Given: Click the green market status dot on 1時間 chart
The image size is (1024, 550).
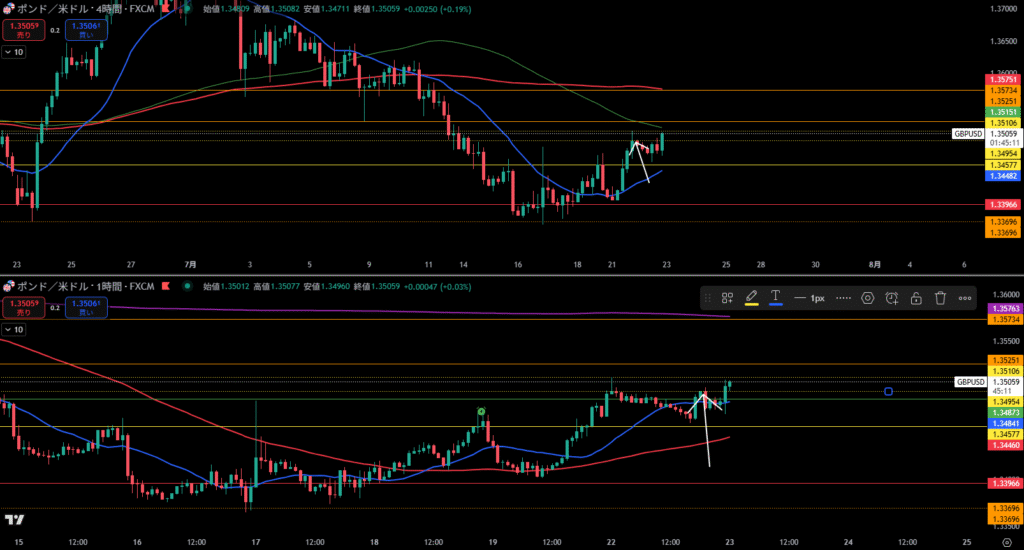Looking at the screenshot, I should [187, 286].
